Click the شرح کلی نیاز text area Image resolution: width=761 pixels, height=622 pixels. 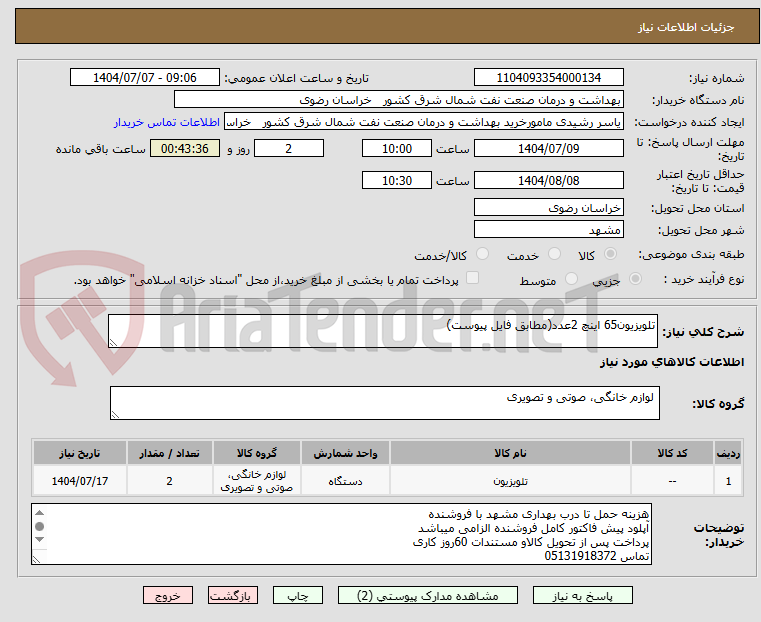[x=382, y=331]
